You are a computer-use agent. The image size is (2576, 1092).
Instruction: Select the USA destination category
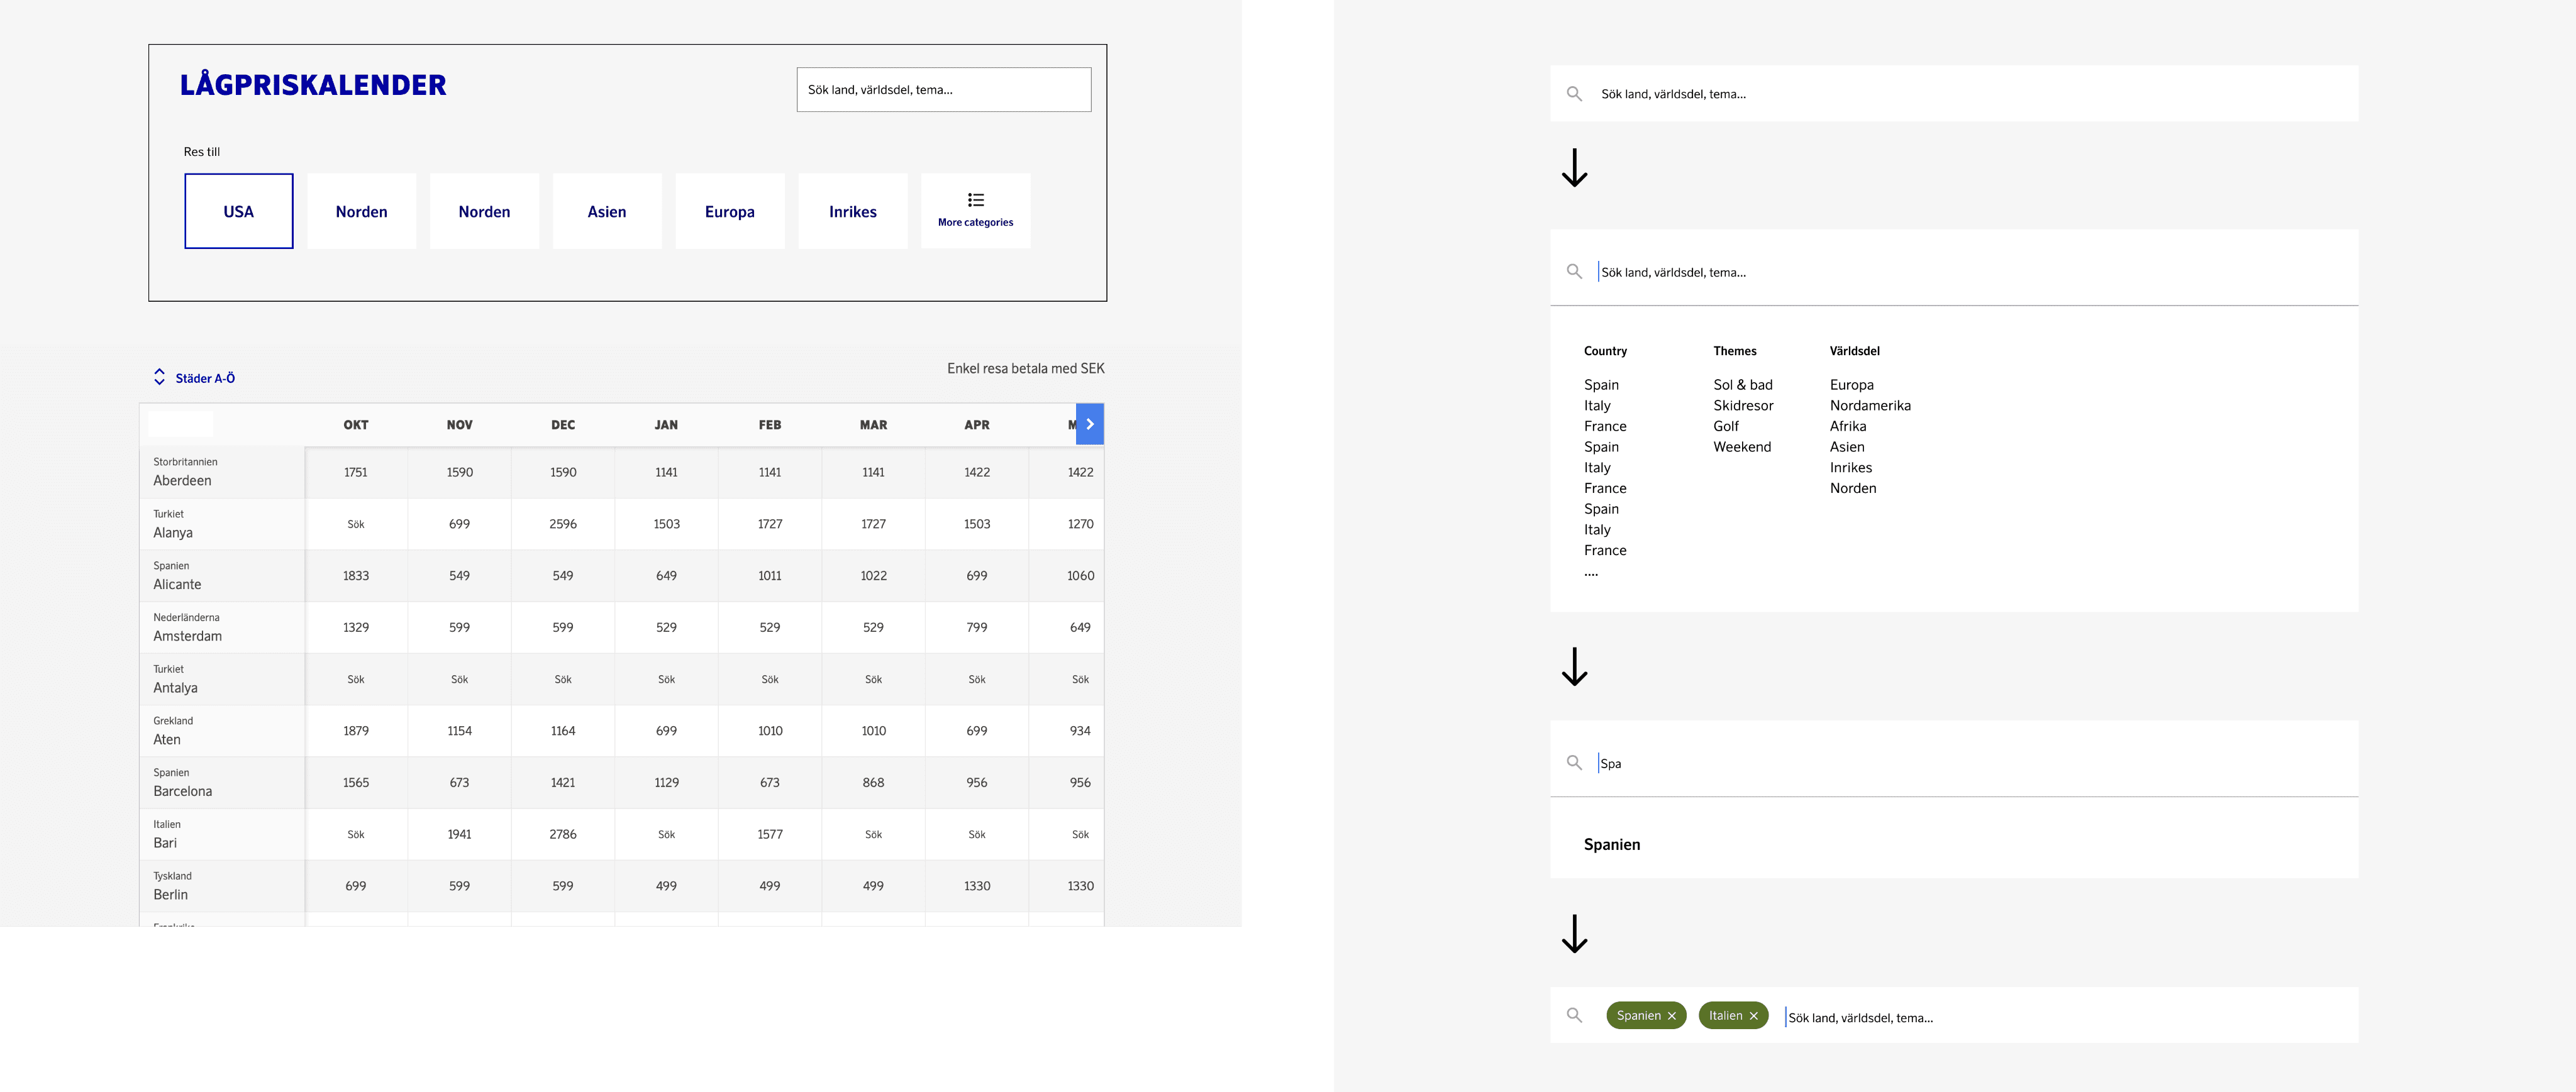[x=239, y=211]
